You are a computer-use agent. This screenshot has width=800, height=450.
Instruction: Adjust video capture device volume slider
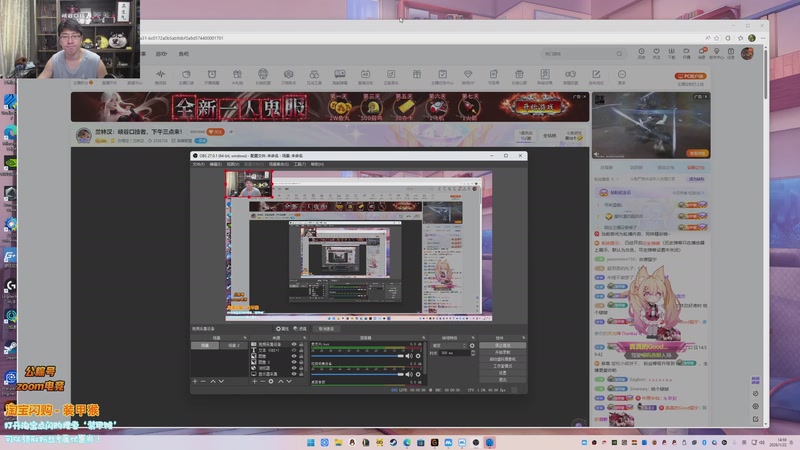[357, 374]
